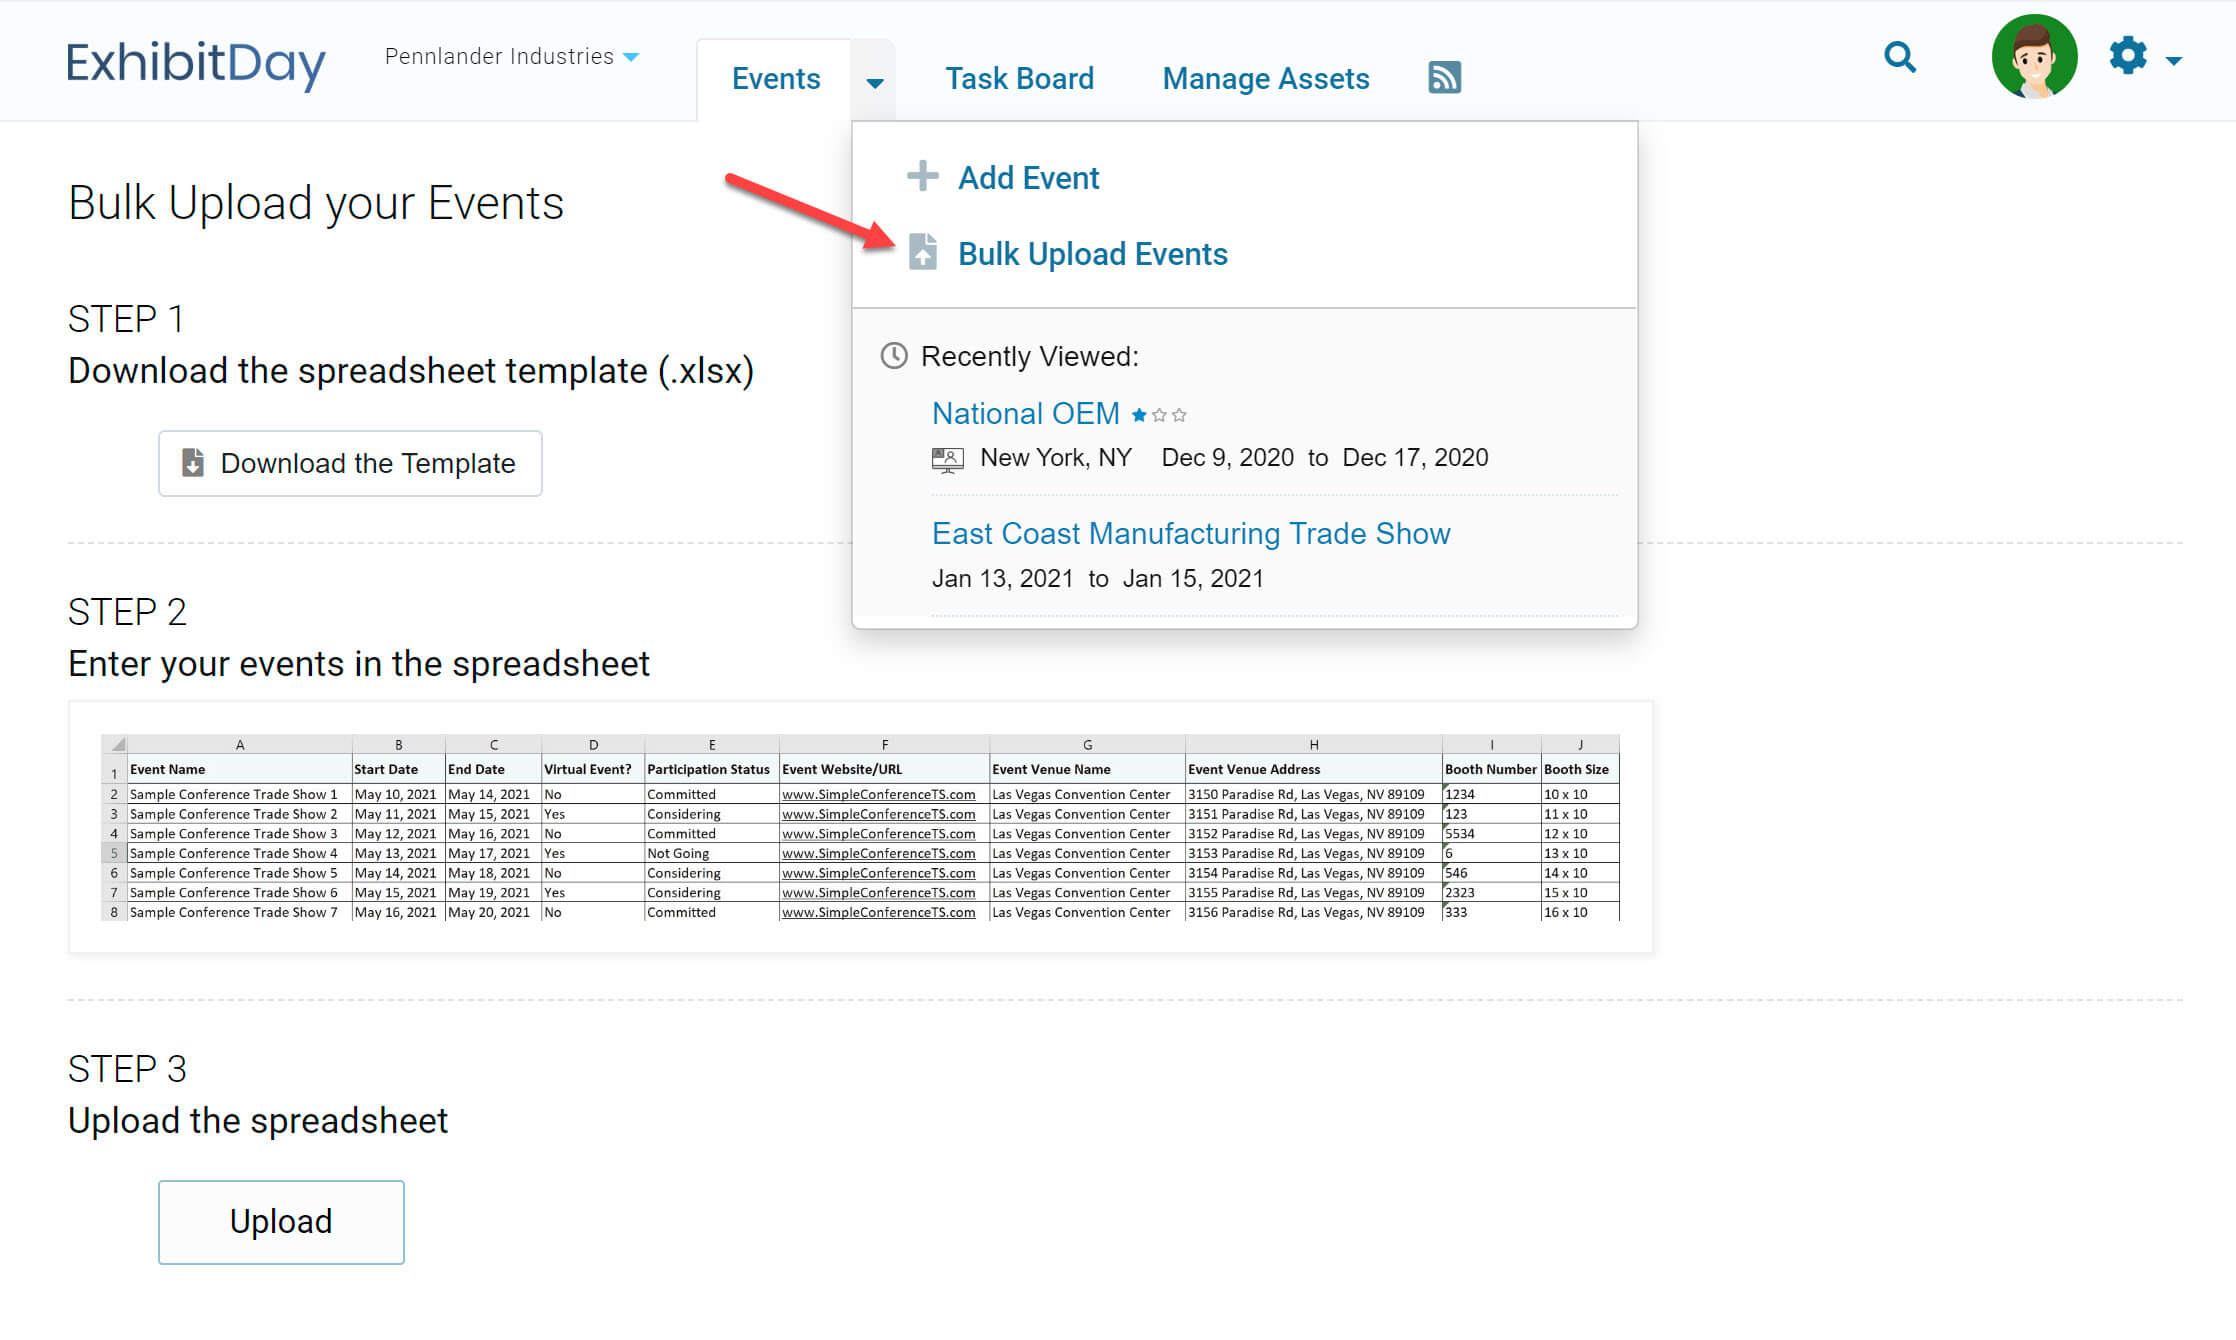Toggle the second empty star beside National OEM
This screenshot has height=1340, width=2236.
pyautogui.click(x=1160, y=413)
